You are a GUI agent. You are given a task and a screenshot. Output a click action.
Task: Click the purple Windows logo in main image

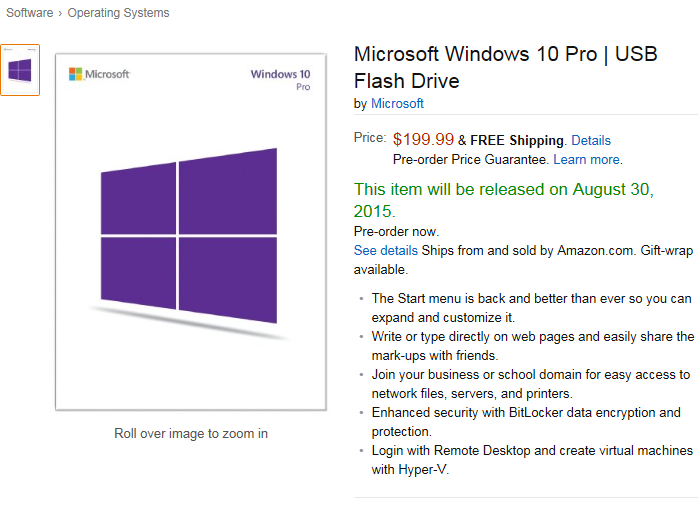189,235
